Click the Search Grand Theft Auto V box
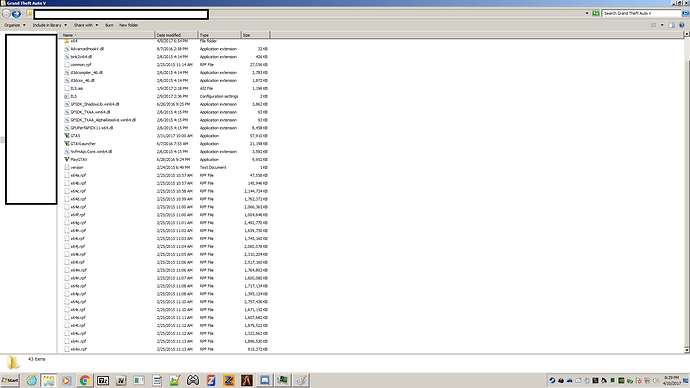 pos(641,13)
